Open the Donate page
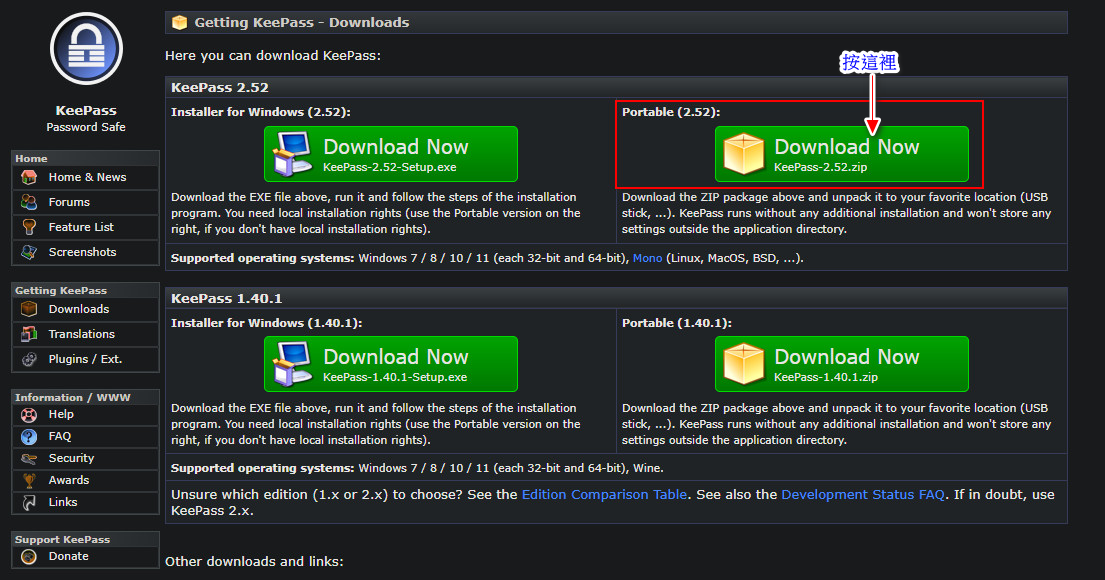Screen dimensions: 1105x580 86,557
